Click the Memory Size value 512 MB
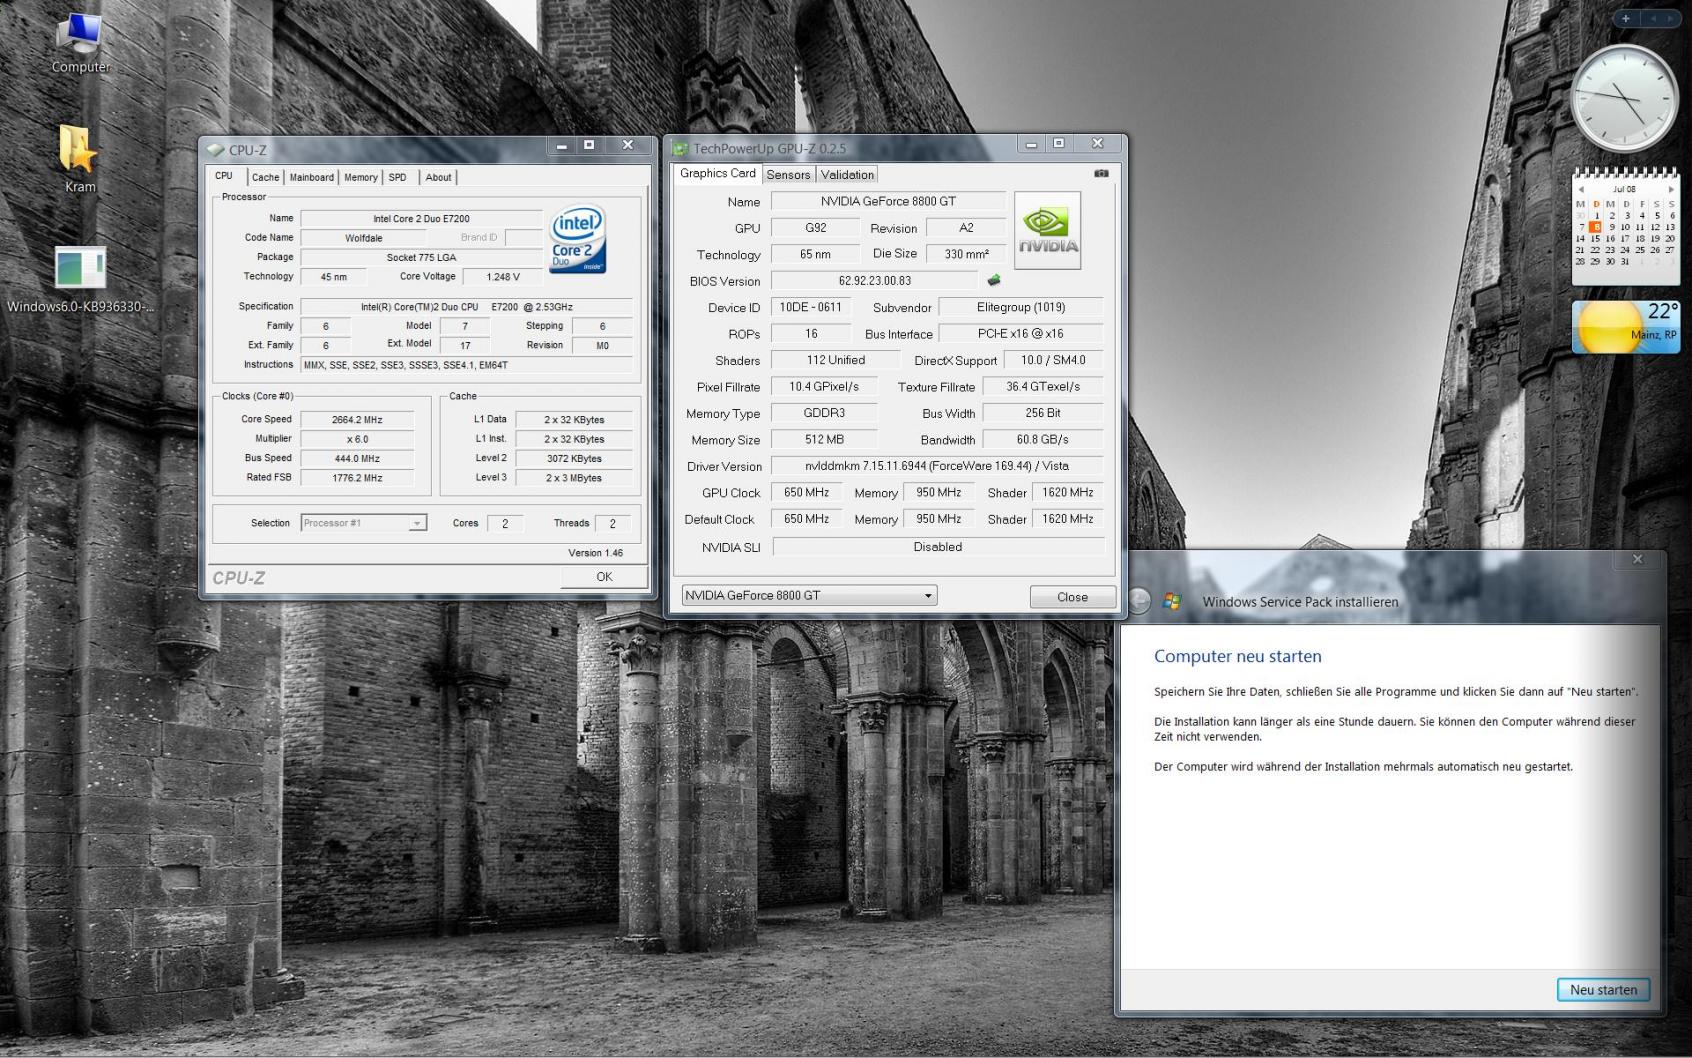This screenshot has height=1058, width=1692. 824,439
